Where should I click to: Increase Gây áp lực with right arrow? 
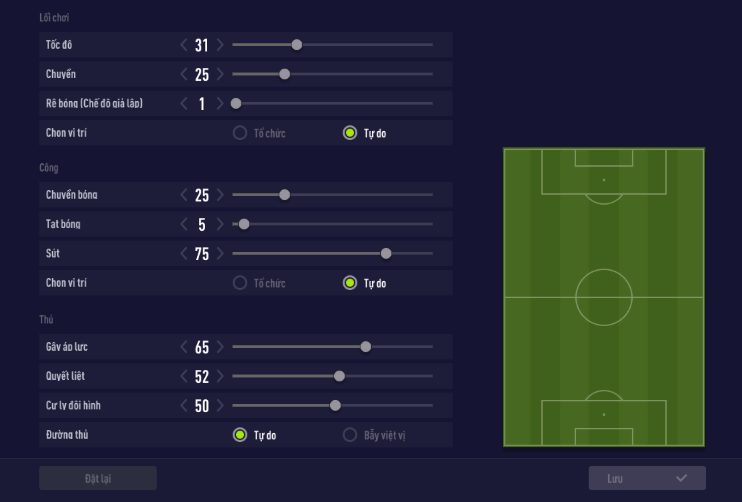coord(220,347)
